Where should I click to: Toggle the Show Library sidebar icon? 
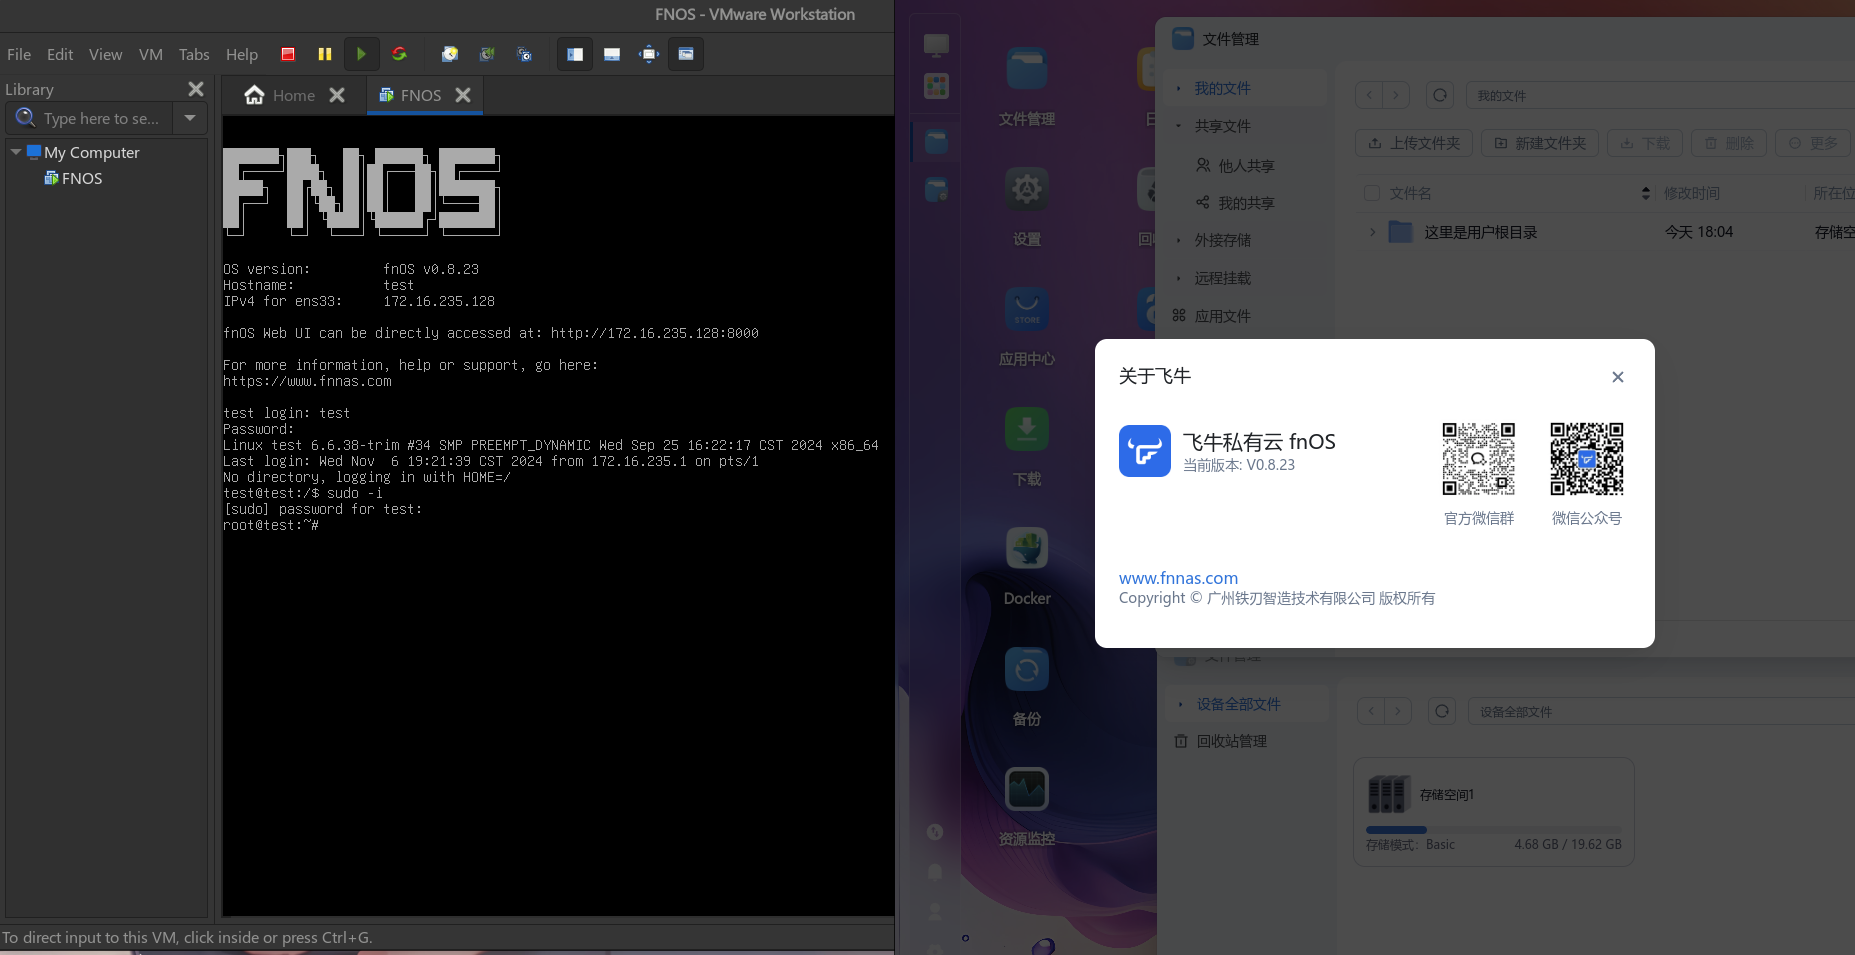575,54
